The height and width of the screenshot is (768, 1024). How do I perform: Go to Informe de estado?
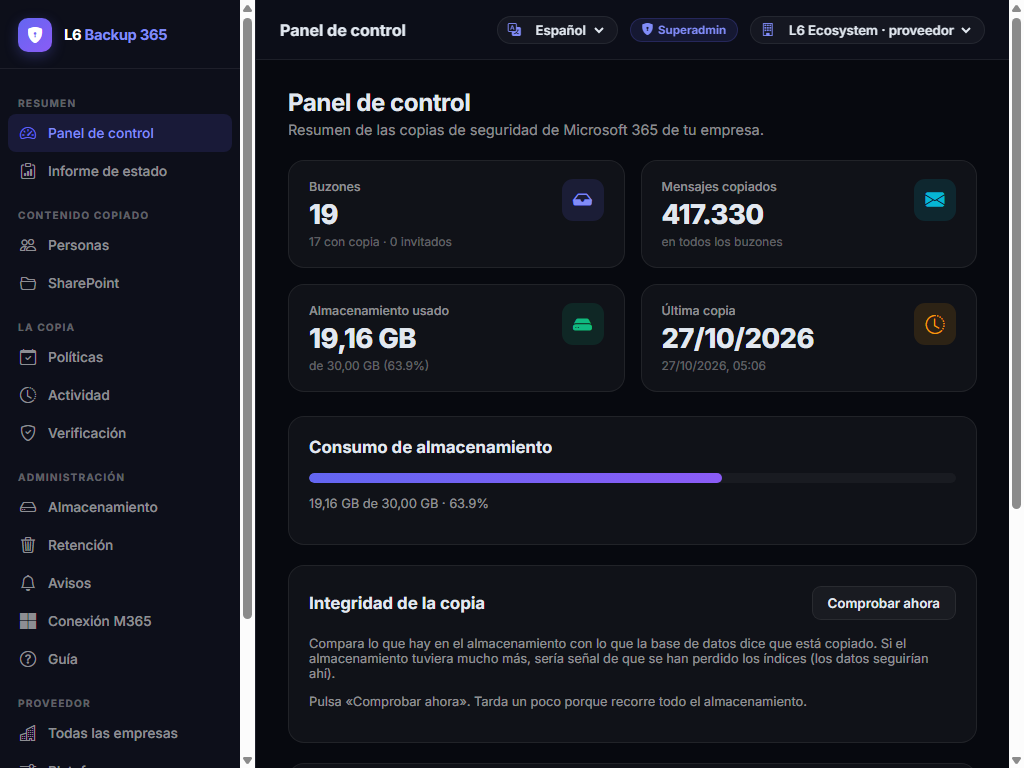120,171
